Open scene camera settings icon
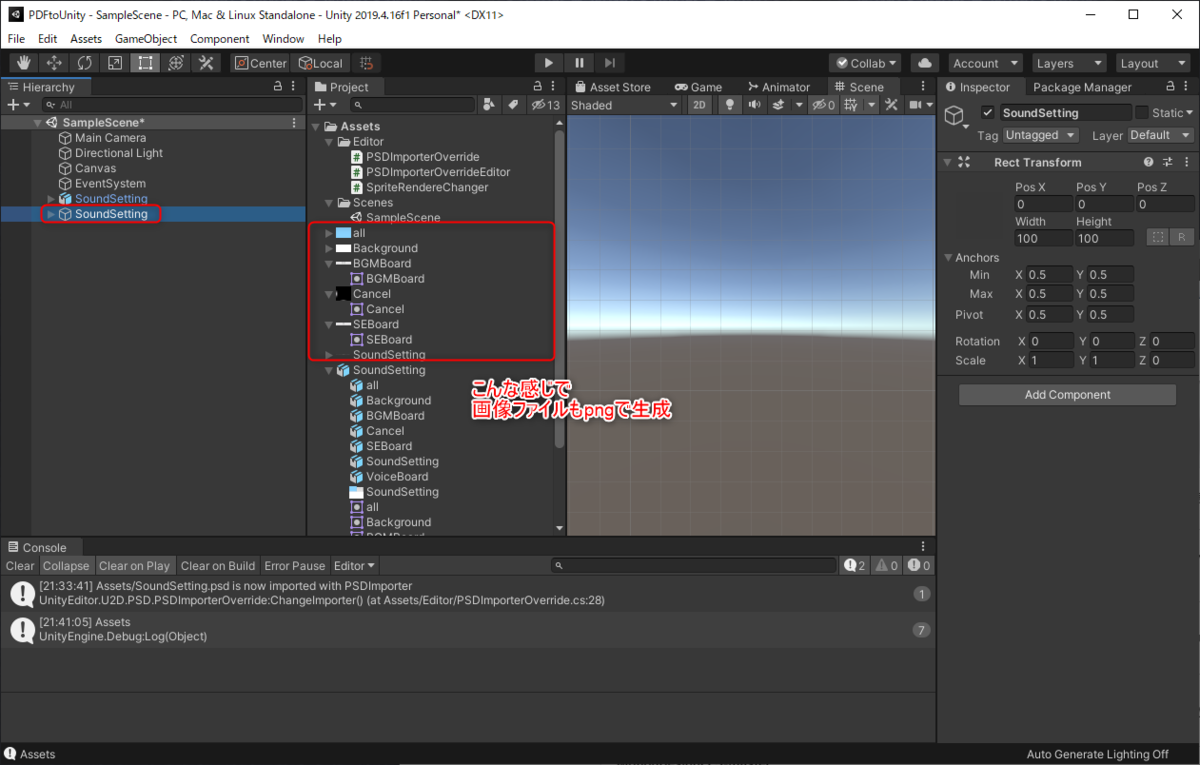 (916, 105)
